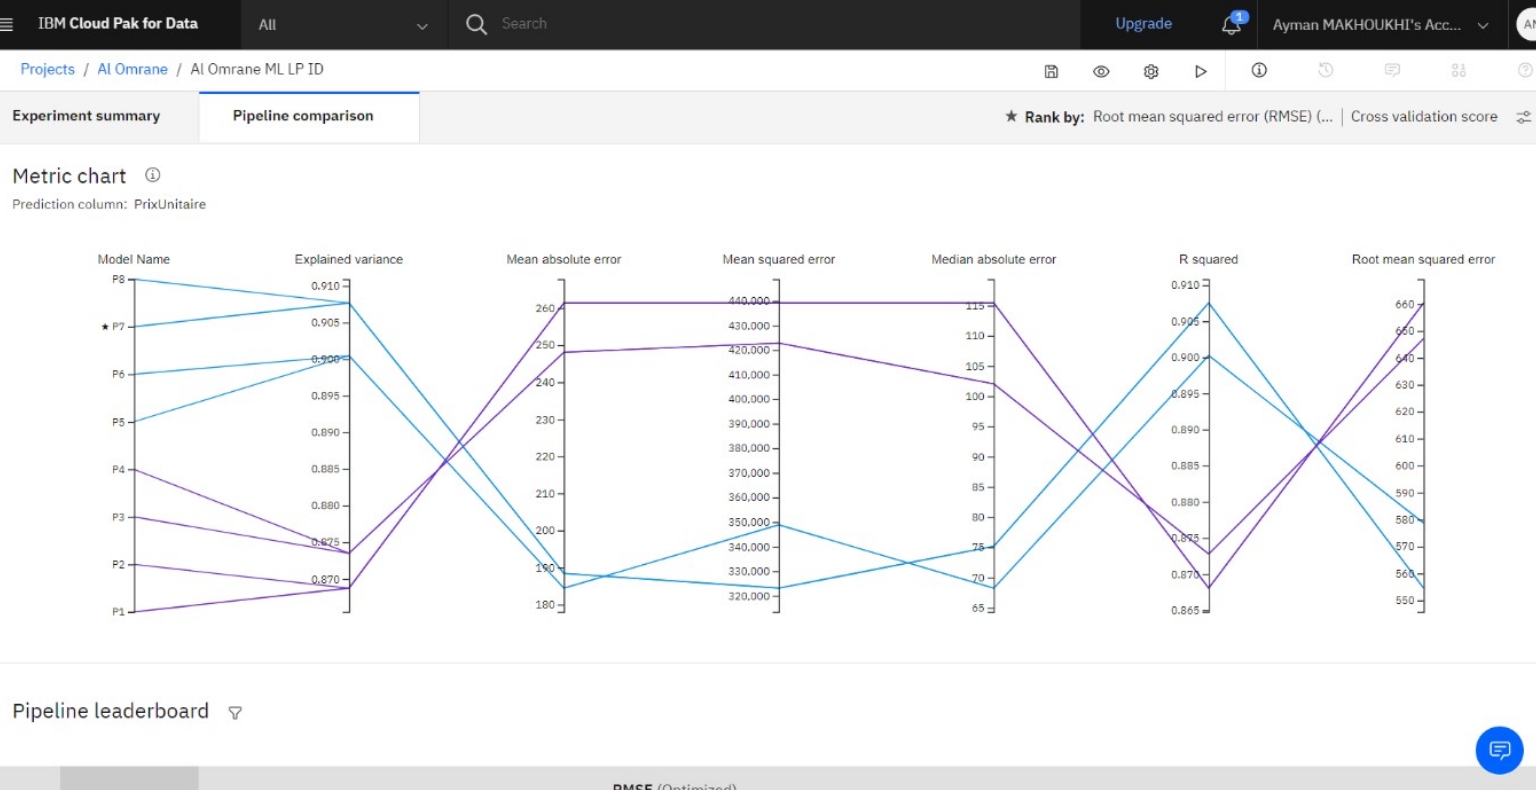Open ranking settings slider icon
Viewport: 1536px width, 790px height.
1523,117
